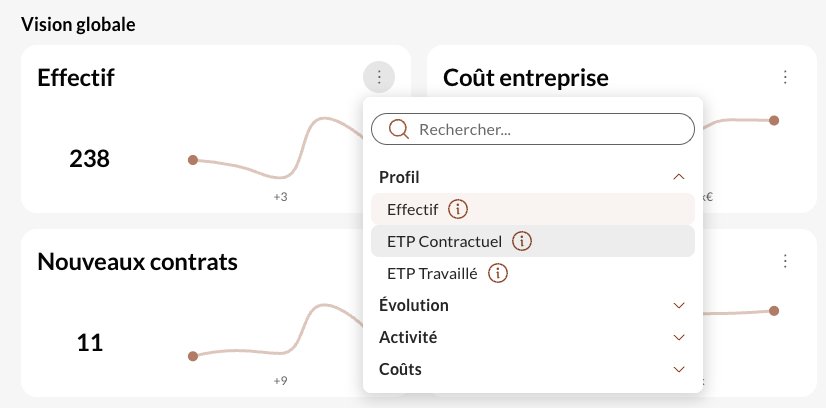Image resolution: width=826 pixels, height=408 pixels.
Task: Choose ETP Contractuel from the list
Action: 533,242
